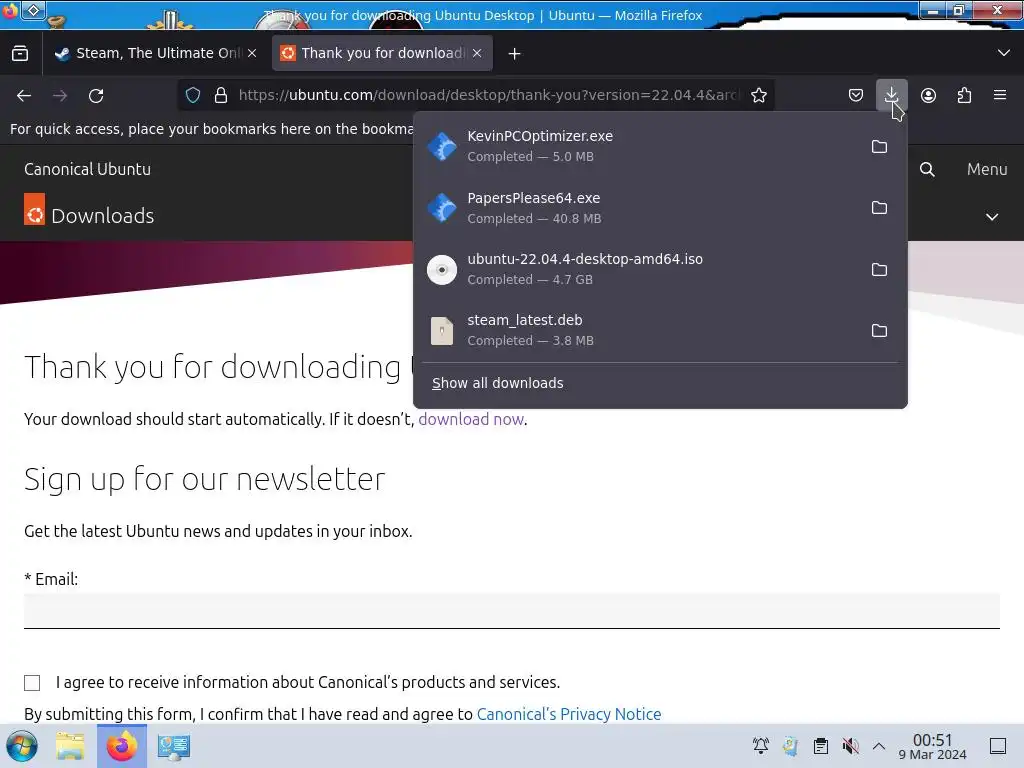Viewport: 1024px width, 768px height.
Task: Click the Ubuntu logo beside Downloads
Action: (35, 209)
